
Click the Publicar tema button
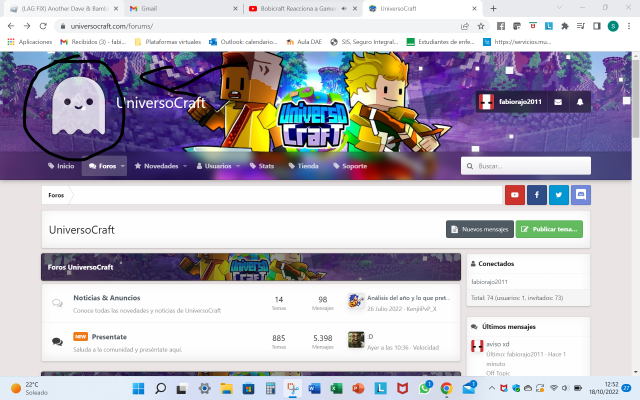(549, 229)
